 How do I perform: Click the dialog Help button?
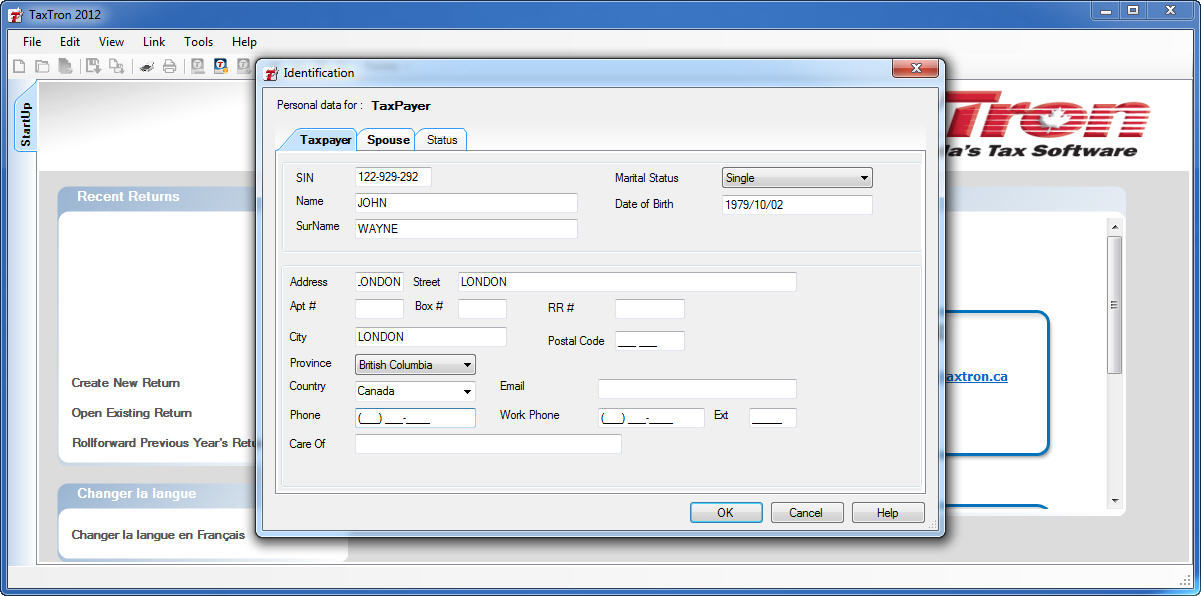888,512
